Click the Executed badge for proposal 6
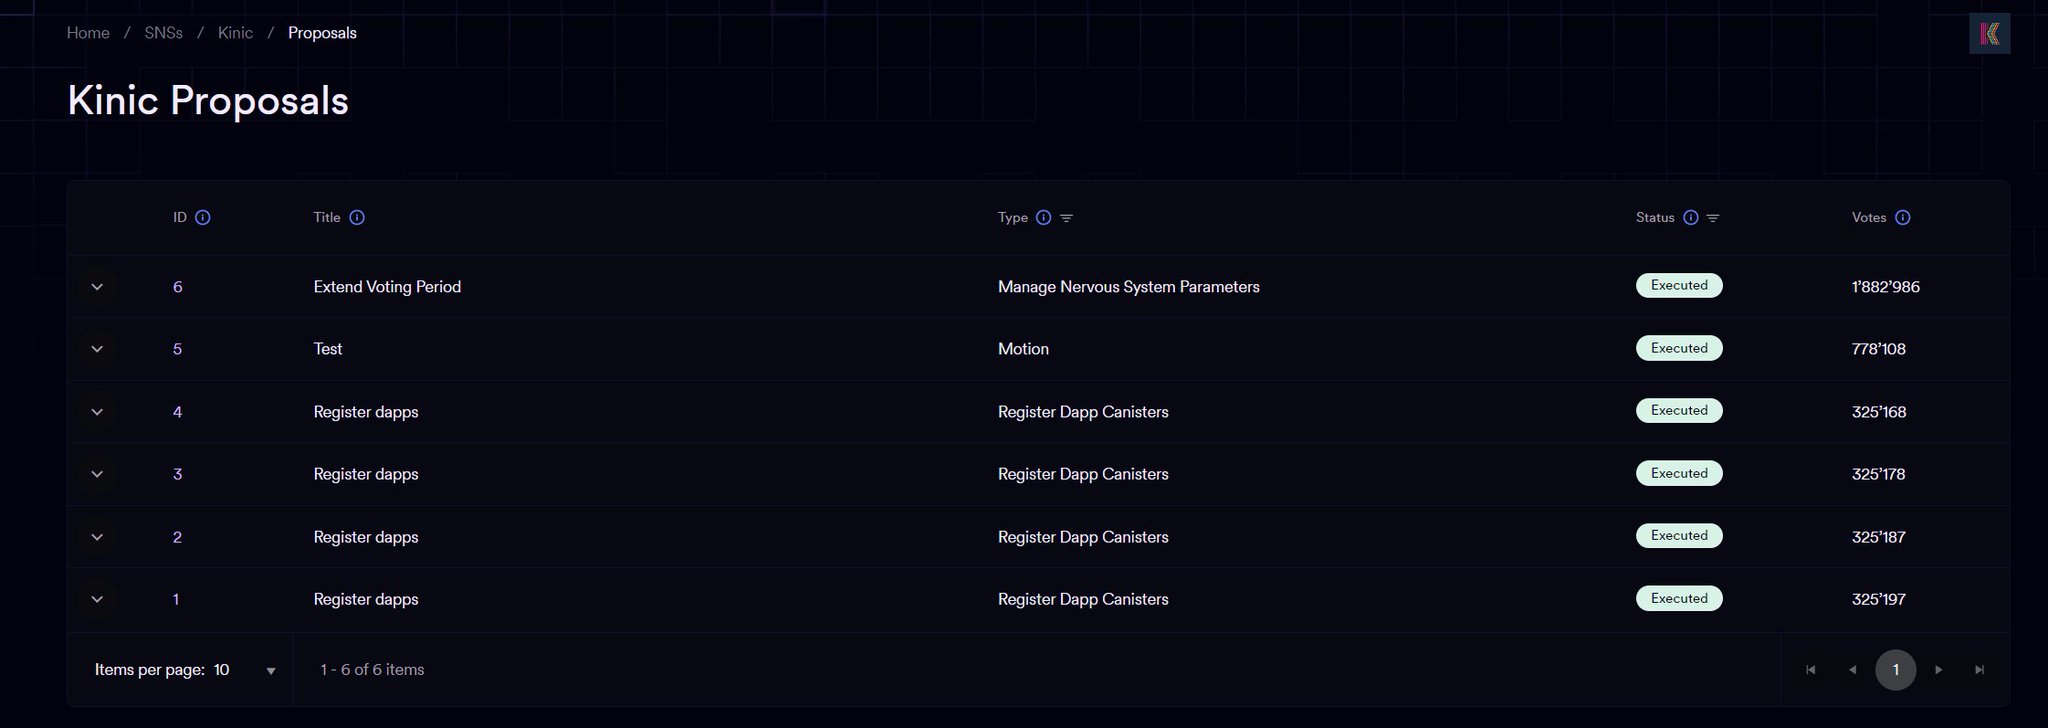2048x728 pixels. click(1679, 286)
